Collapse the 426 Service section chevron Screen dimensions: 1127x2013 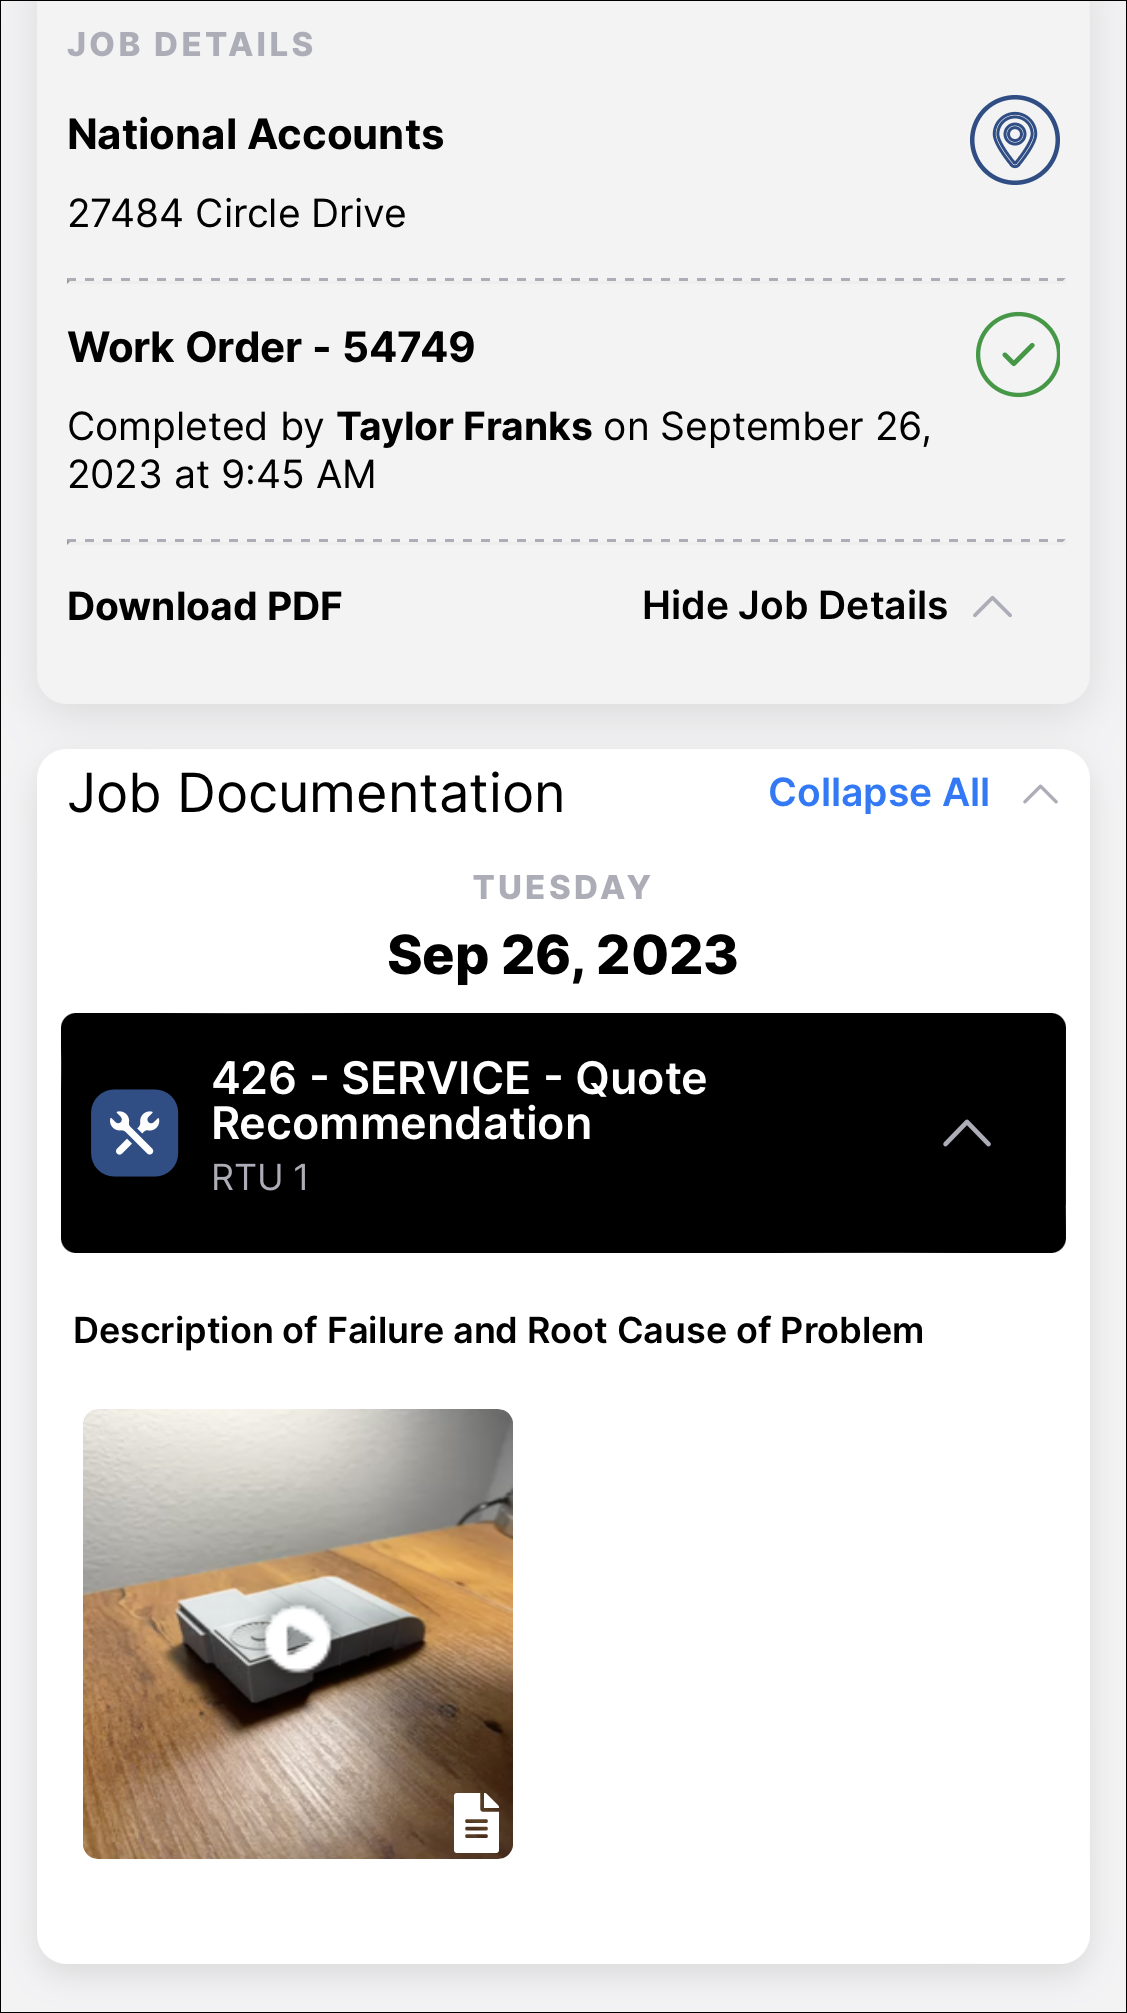point(966,1133)
